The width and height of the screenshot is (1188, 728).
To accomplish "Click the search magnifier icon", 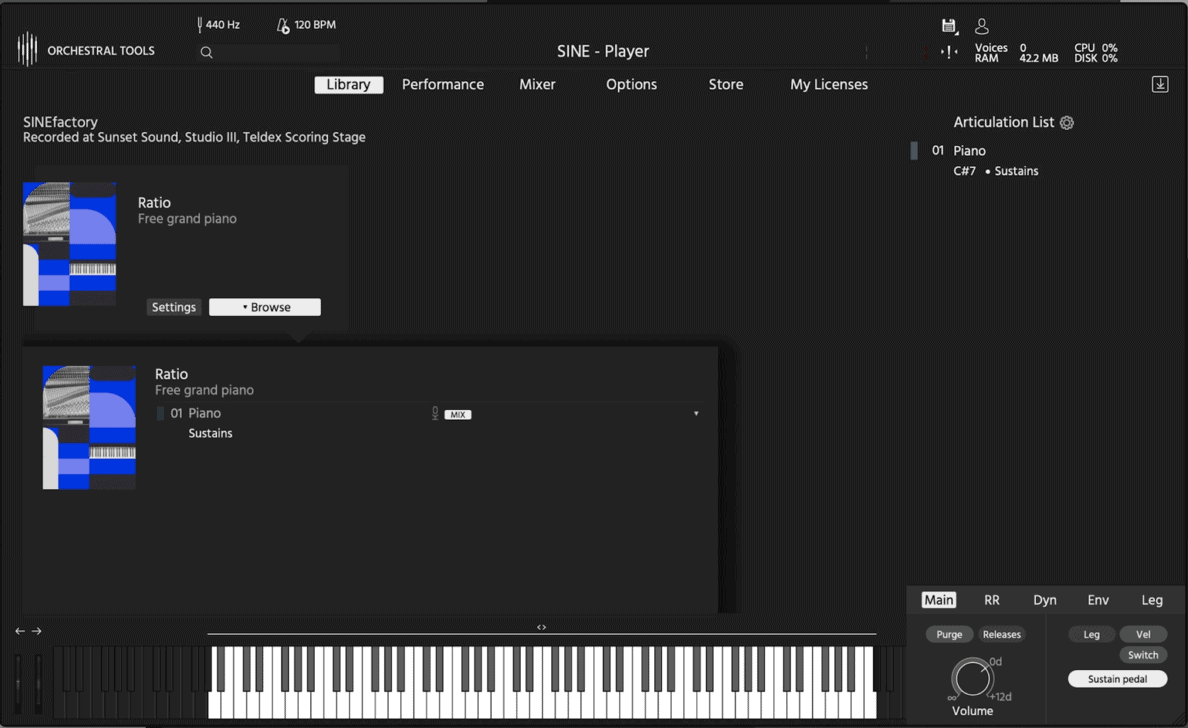I will click(206, 52).
